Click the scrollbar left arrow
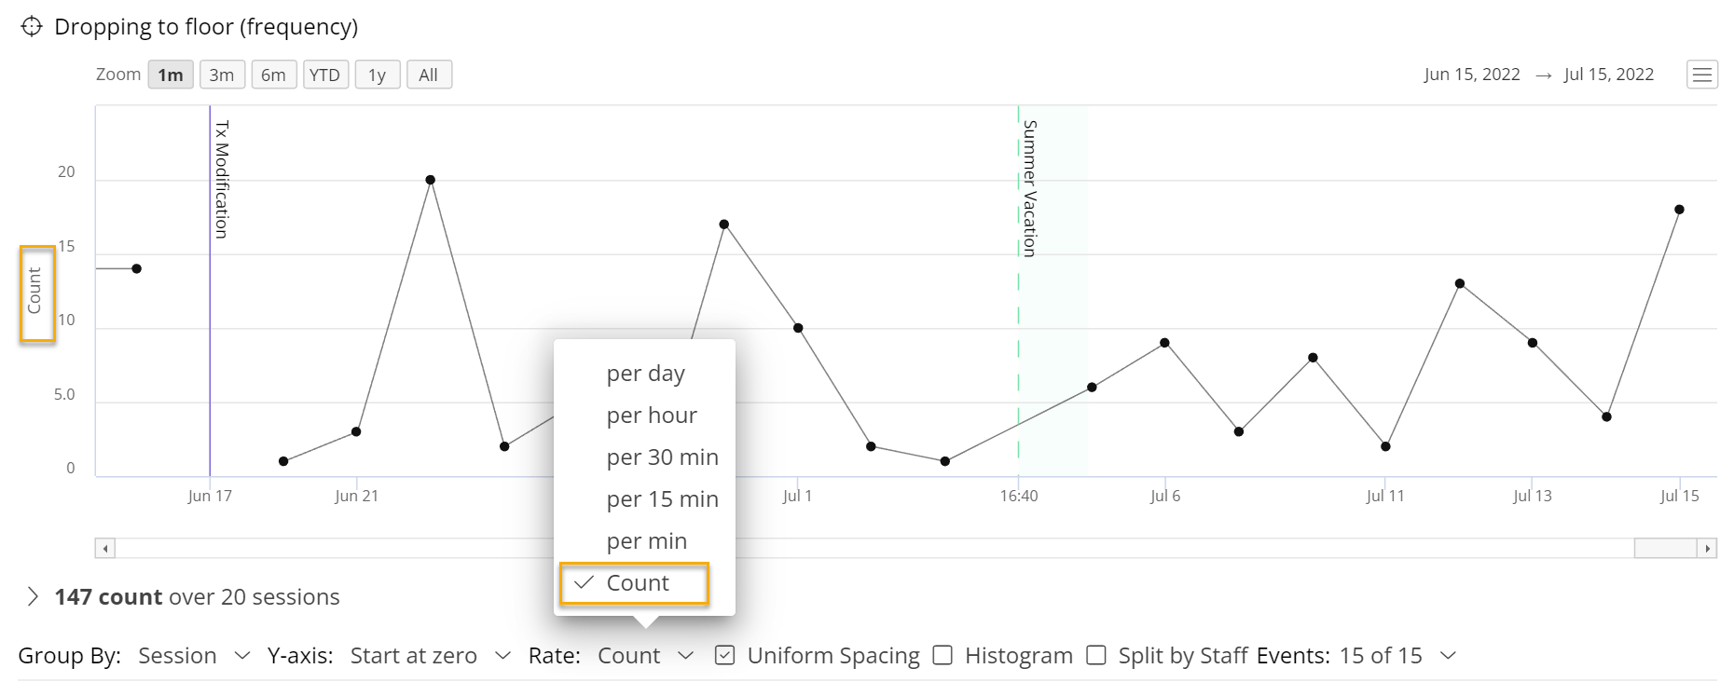Image resolution: width=1720 pixels, height=682 pixels. click(x=105, y=548)
